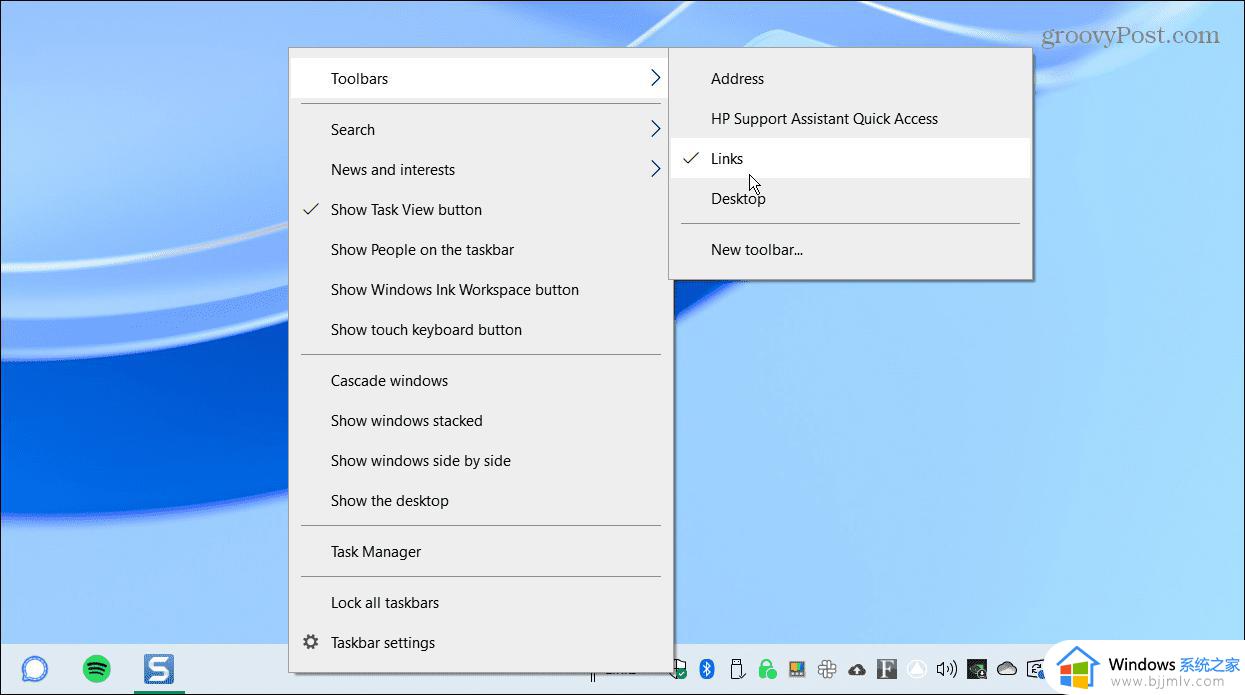This screenshot has height=695, width=1245.
Task: Click the OneDrive cloud tray icon
Action: tap(1007, 669)
